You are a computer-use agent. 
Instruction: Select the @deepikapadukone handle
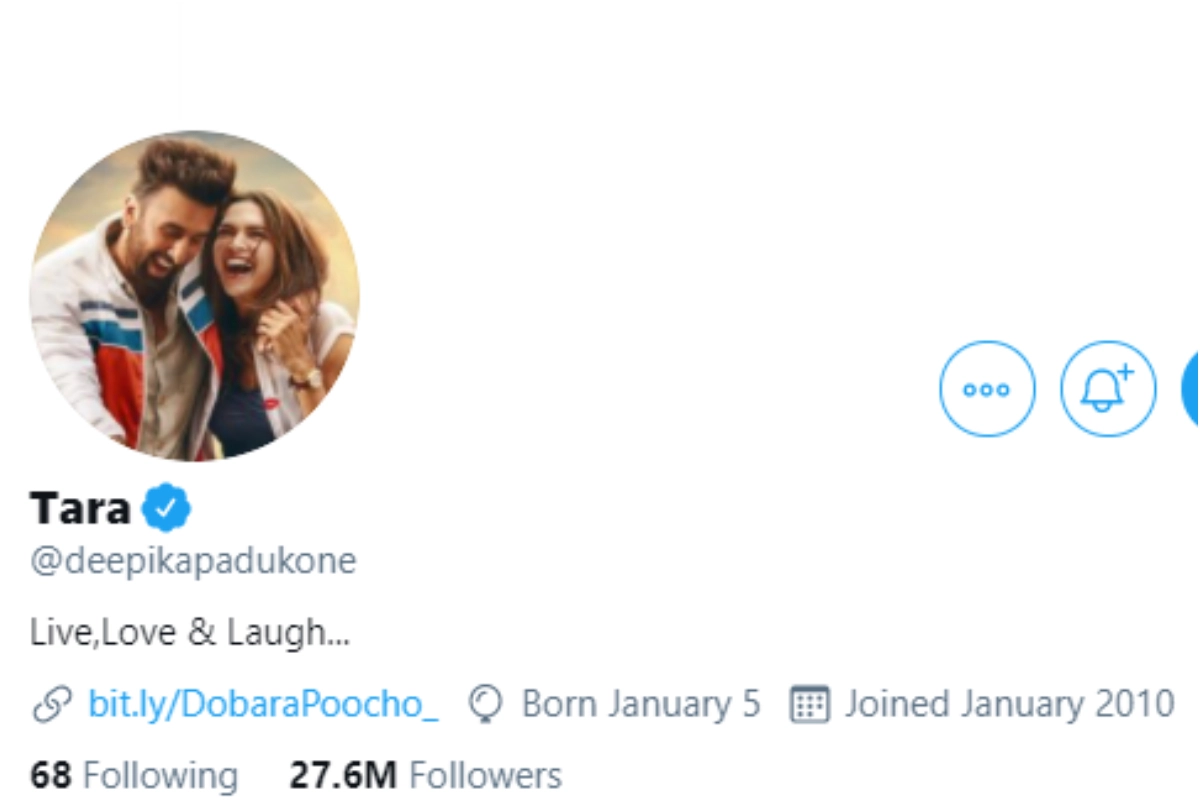point(193,561)
